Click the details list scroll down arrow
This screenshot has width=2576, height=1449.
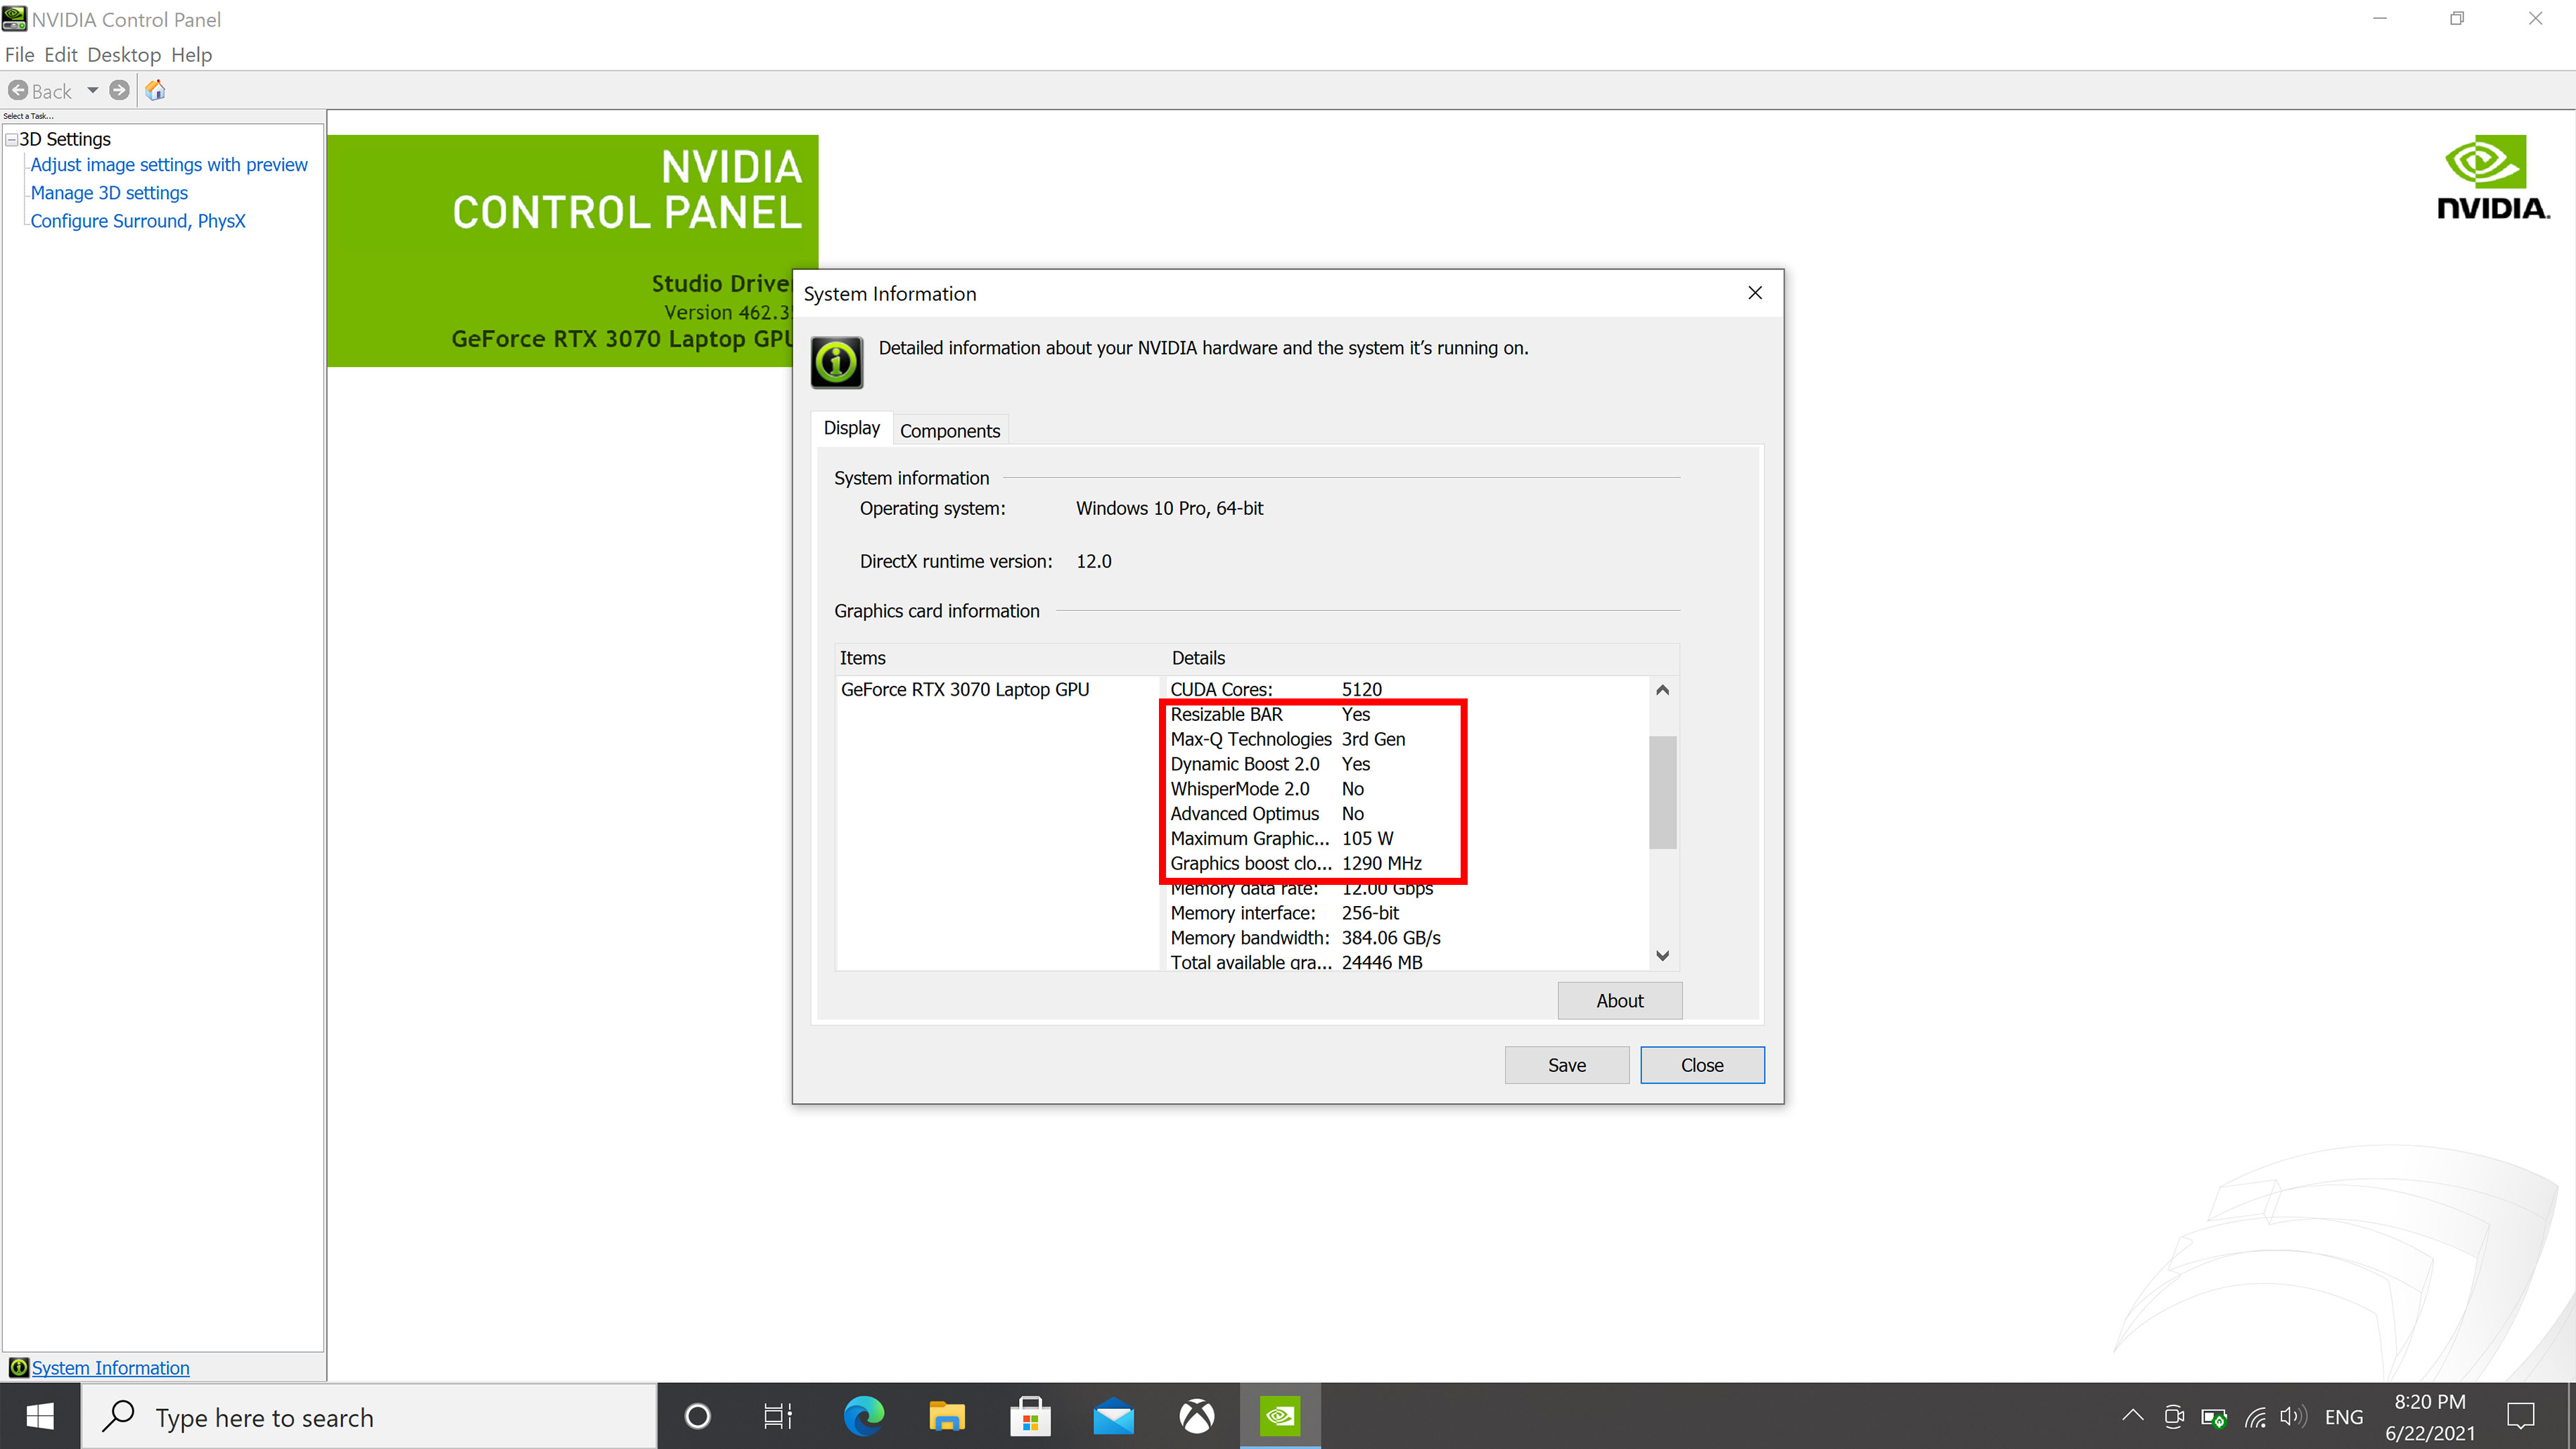coord(1662,956)
